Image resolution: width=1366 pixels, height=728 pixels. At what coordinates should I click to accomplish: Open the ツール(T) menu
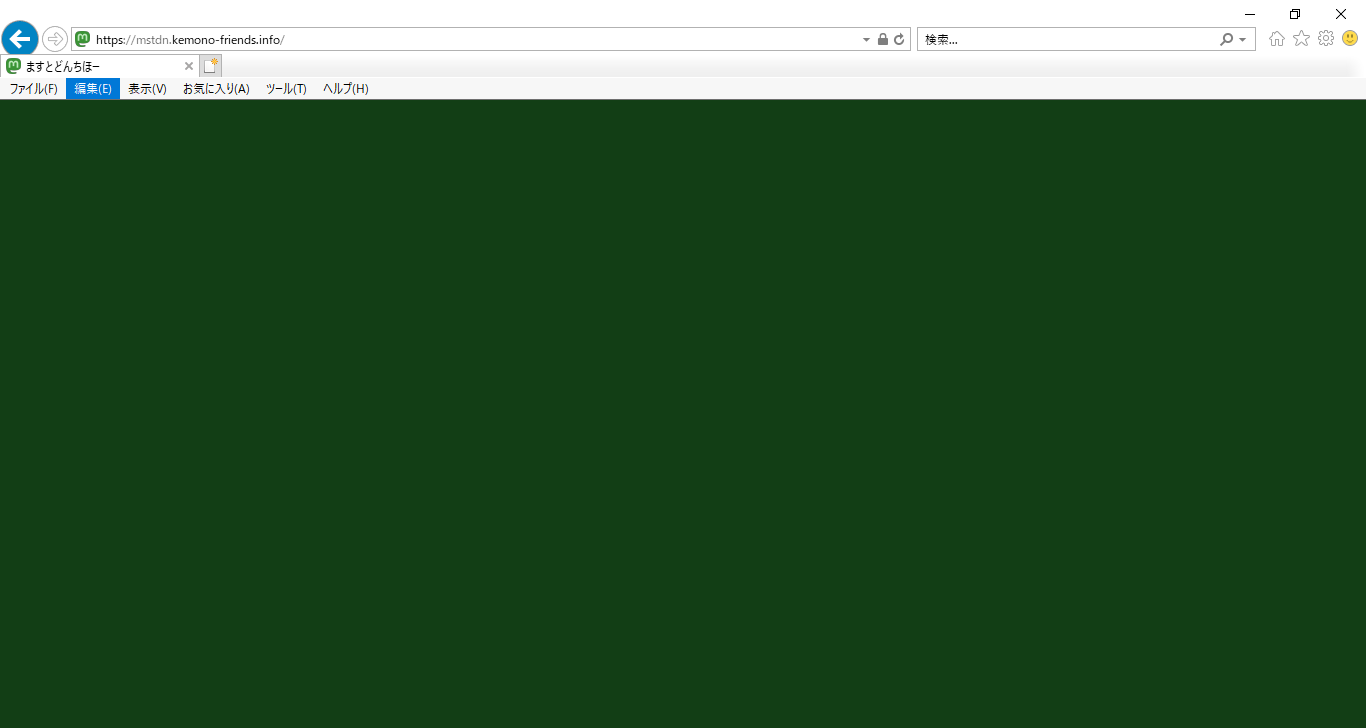[x=286, y=89]
